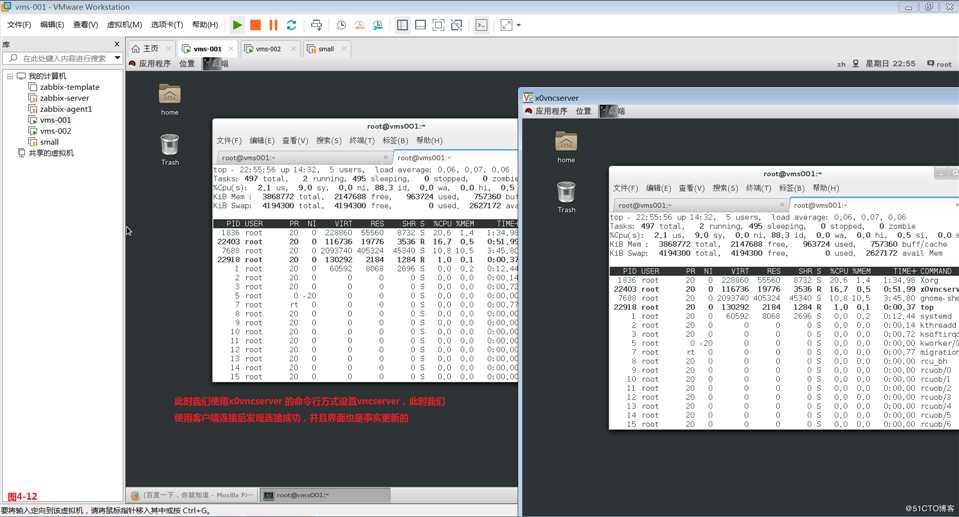Viewport: 959px width, 517px height.
Task: Open the stretch display dropdown arrow
Action: (519, 25)
